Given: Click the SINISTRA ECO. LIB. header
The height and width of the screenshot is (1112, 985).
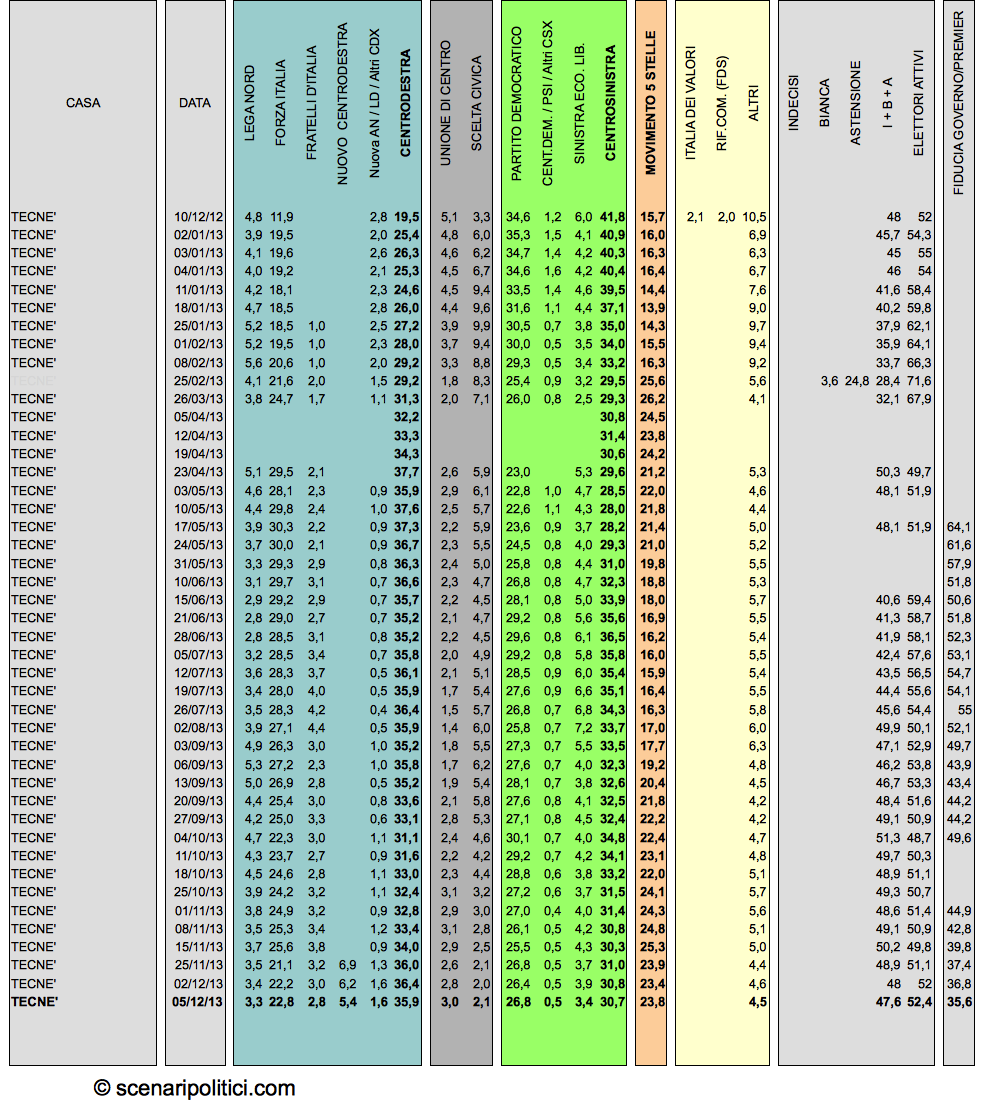Looking at the screenshot, I should 579,104.
